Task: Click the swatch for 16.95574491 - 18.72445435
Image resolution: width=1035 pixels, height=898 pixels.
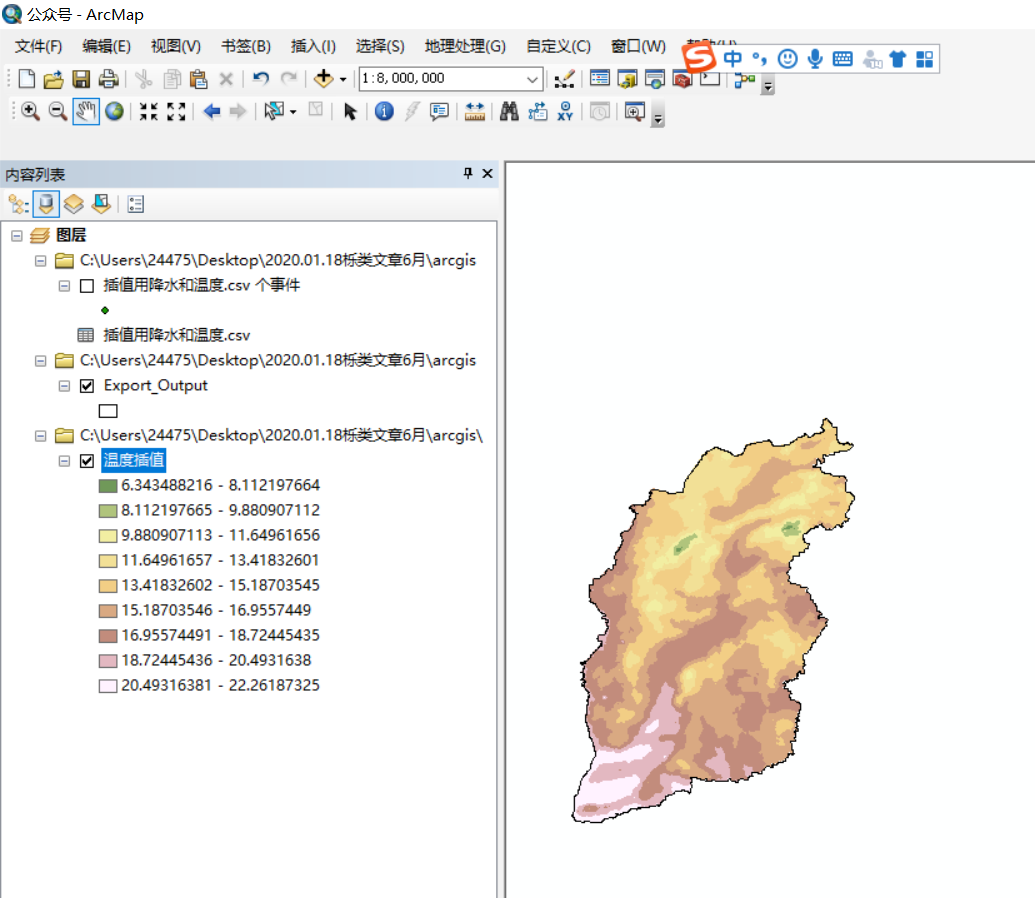Action: (108, 636)
